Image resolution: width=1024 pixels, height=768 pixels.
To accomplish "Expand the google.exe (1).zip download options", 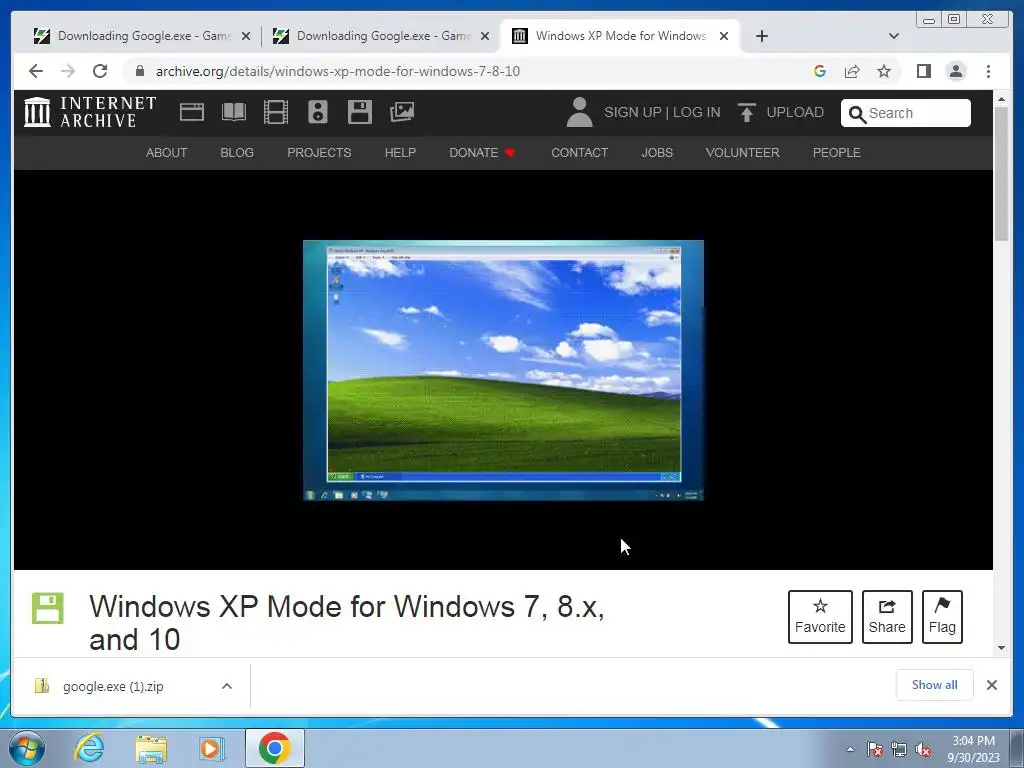I will pos(227,686).
